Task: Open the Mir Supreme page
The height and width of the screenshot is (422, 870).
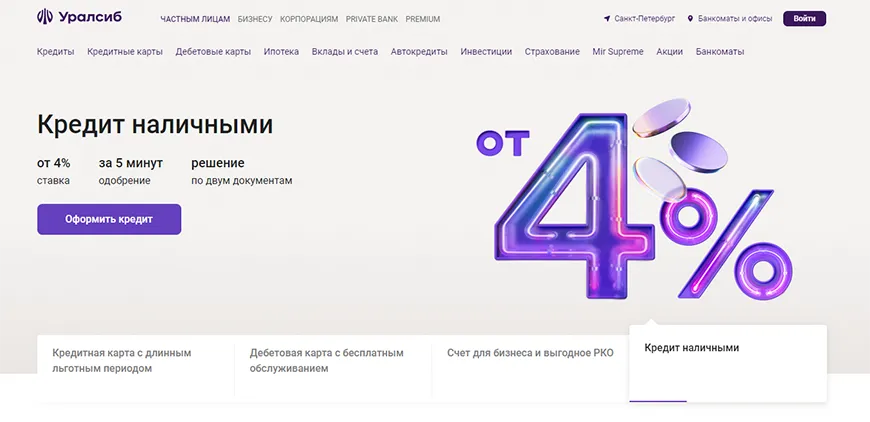Action: [618, 52]
